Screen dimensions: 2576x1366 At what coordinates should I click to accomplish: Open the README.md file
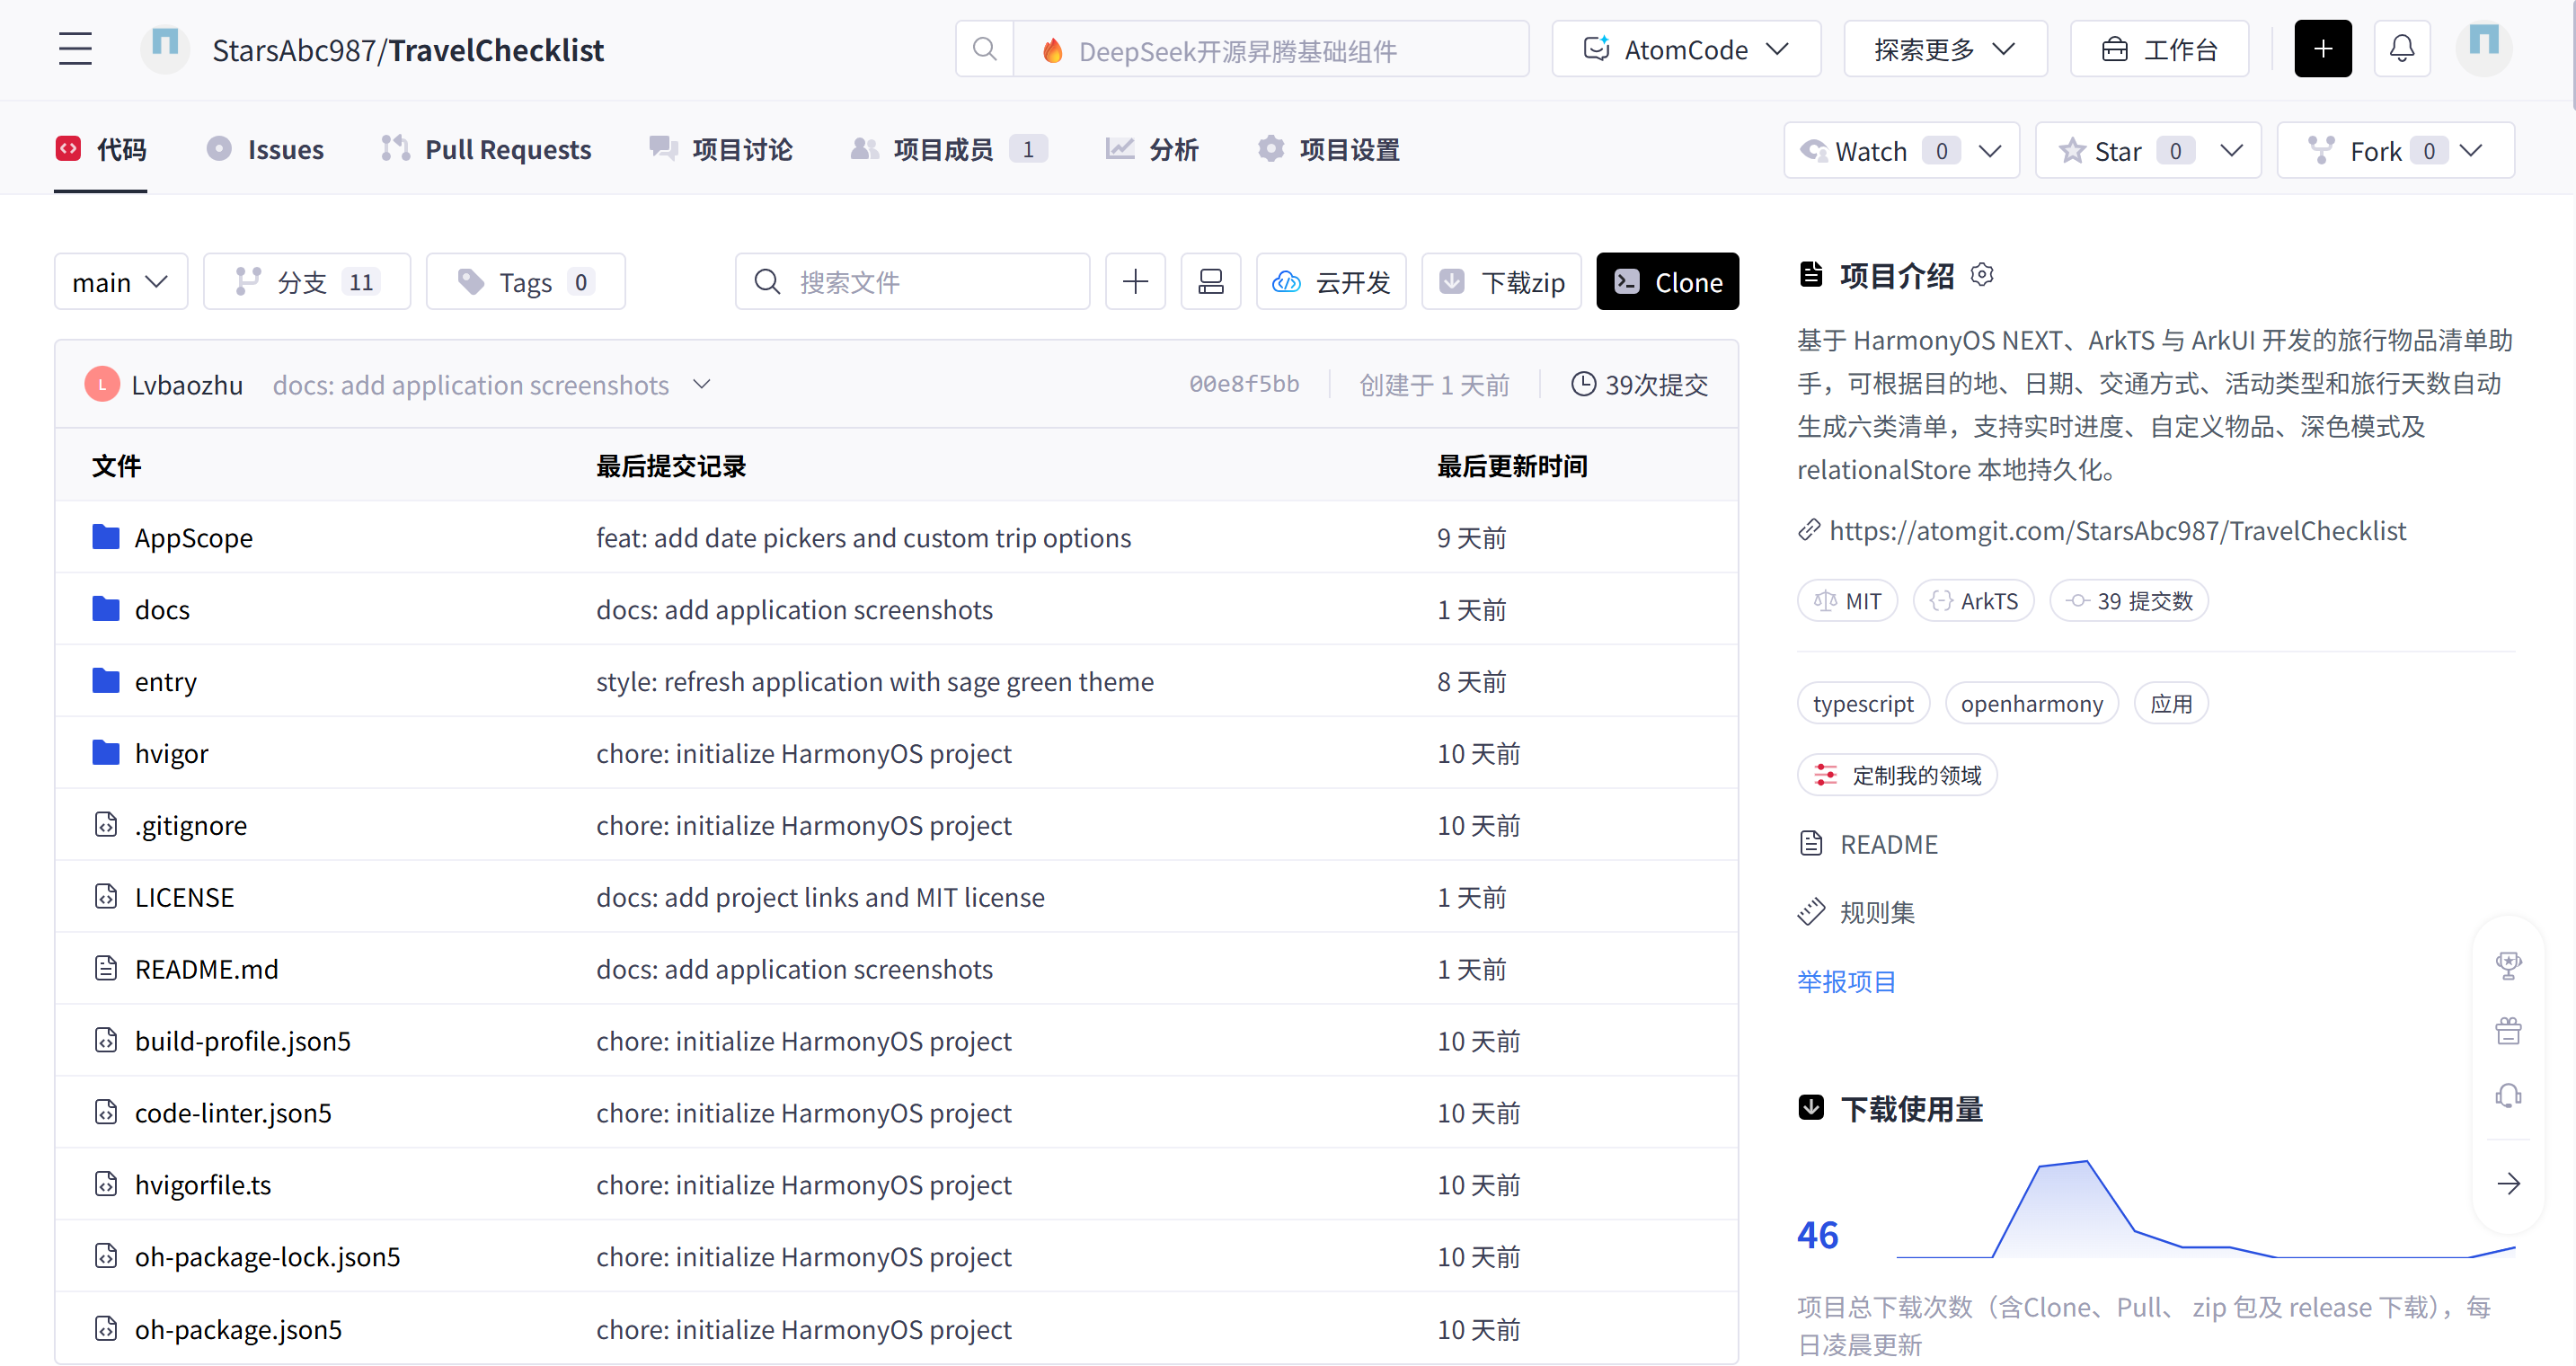[x=207, y=969]
